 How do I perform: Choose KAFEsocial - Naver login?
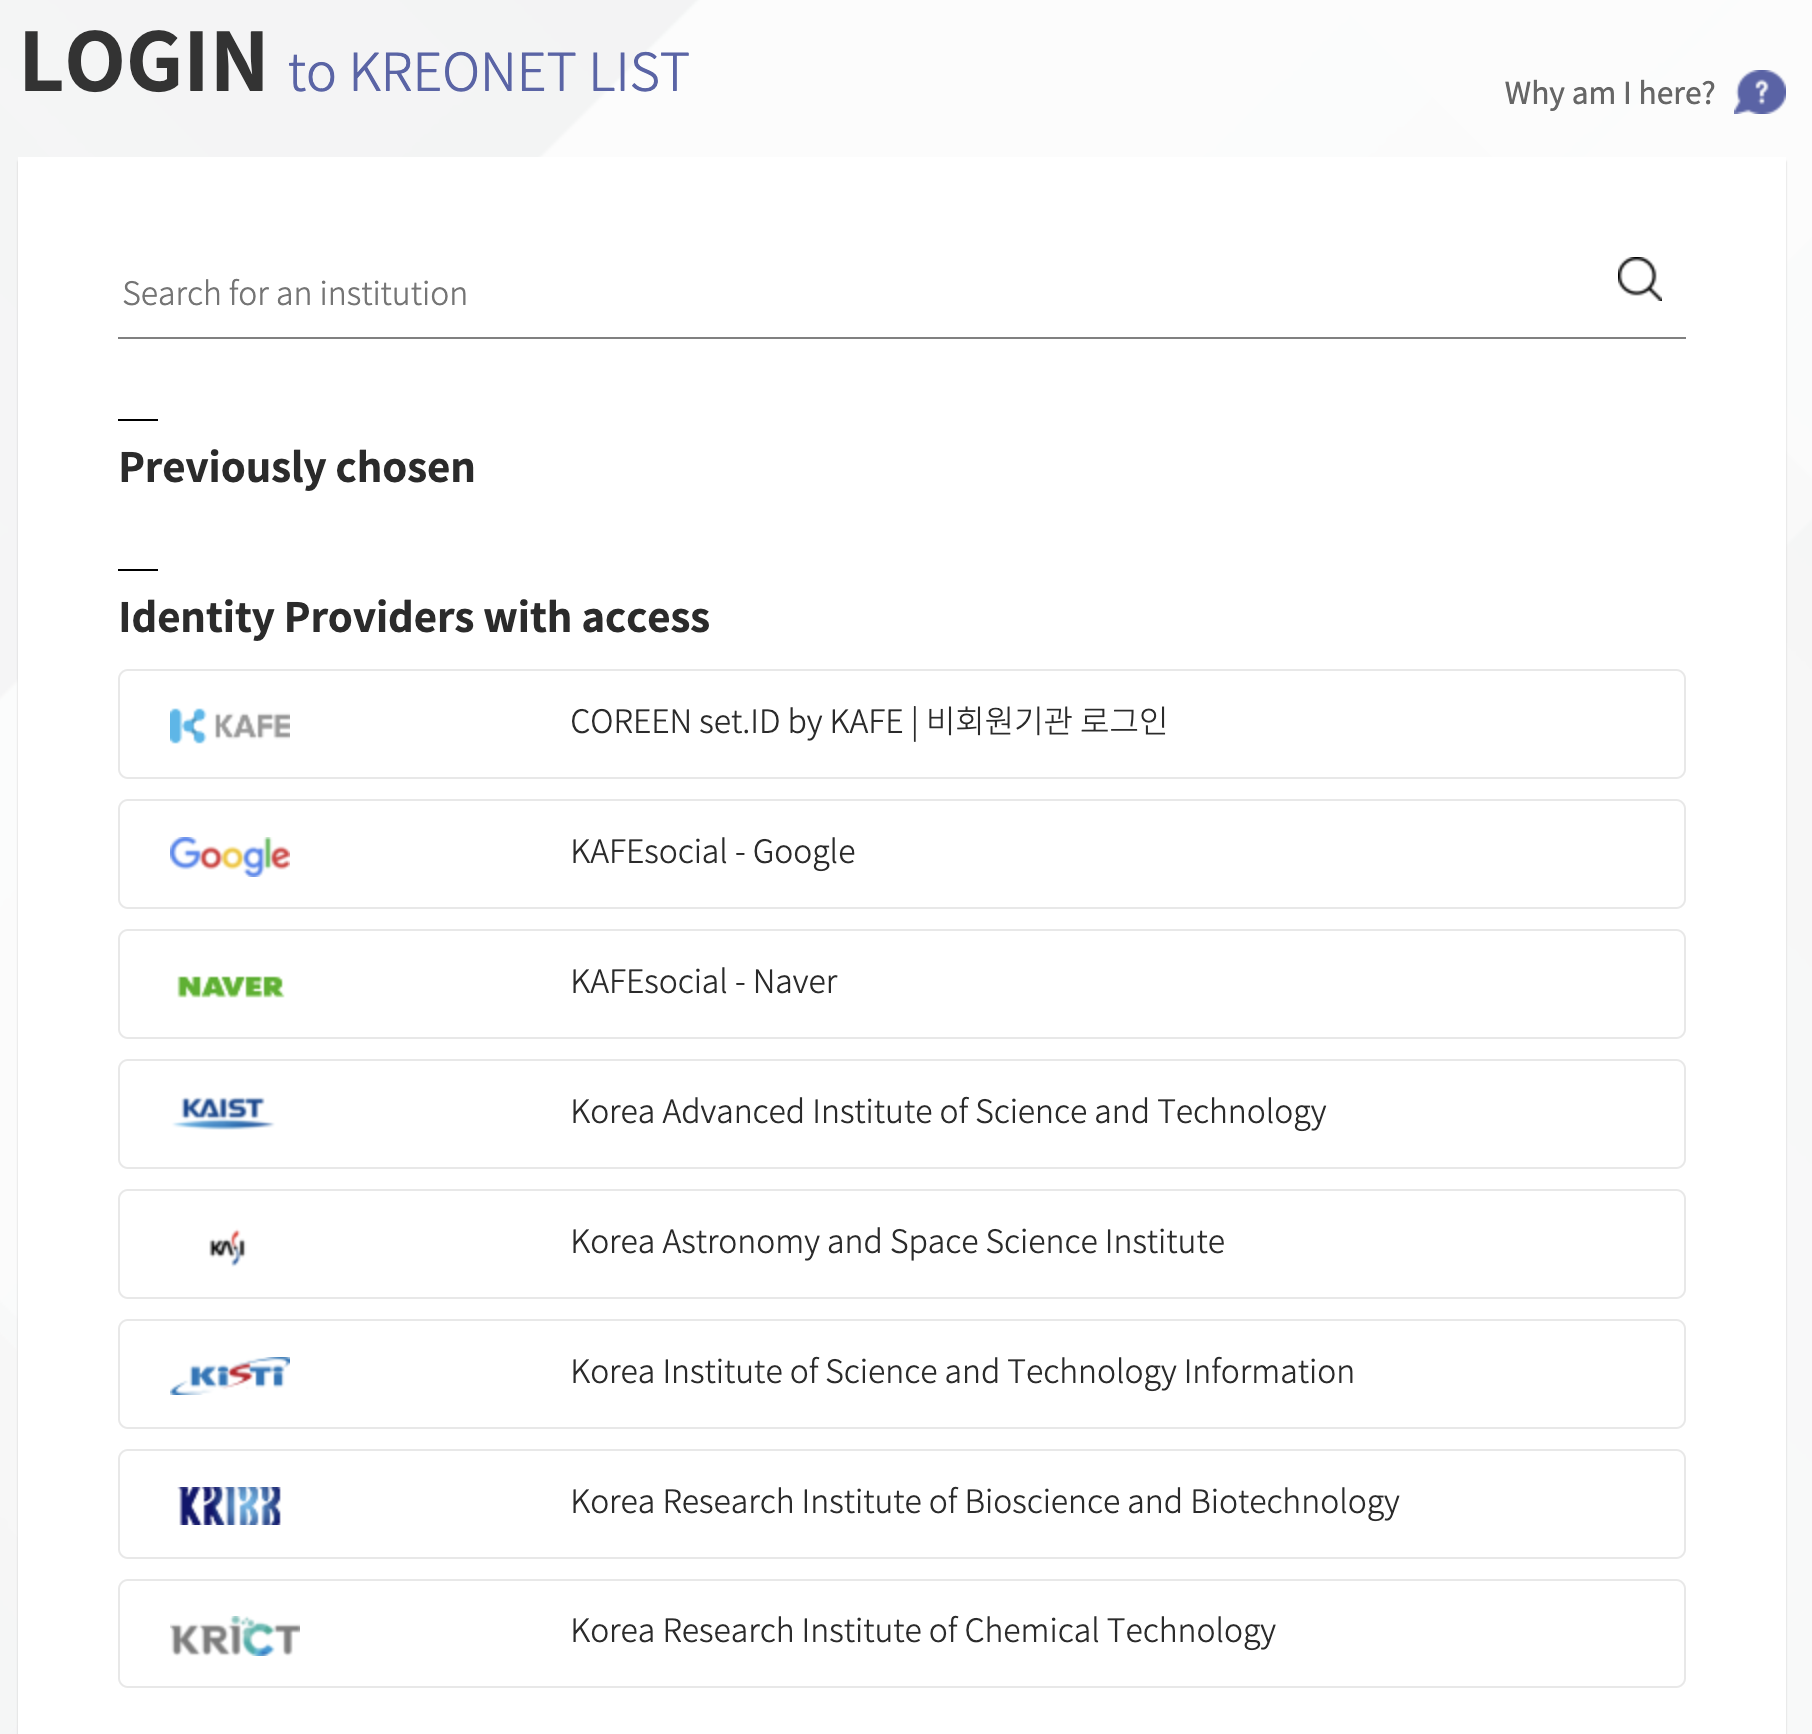pos(703,982)
